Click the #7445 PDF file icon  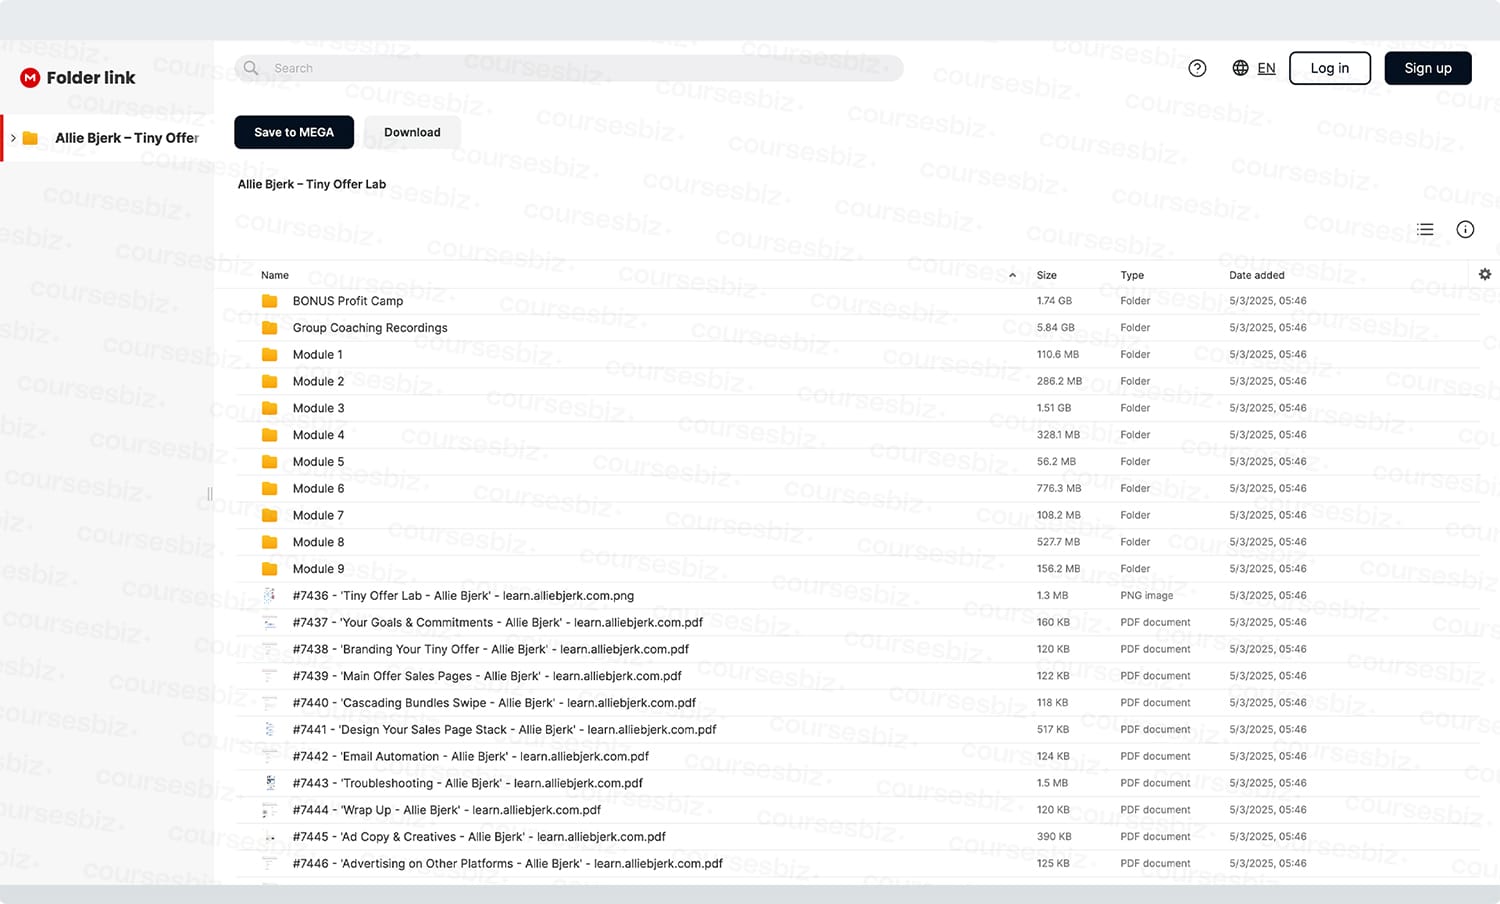tap(269, 837)
